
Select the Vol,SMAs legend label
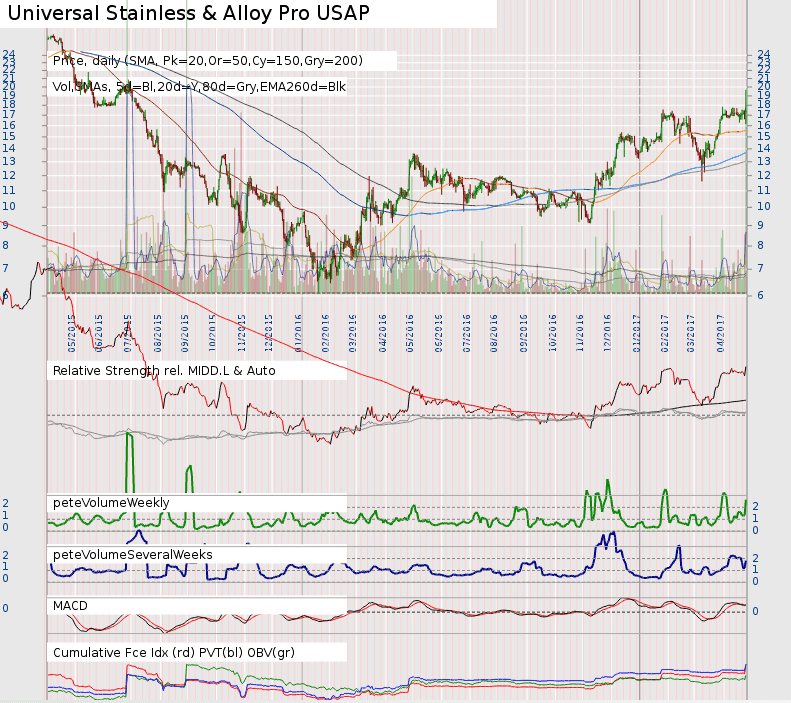pos(199,87)
